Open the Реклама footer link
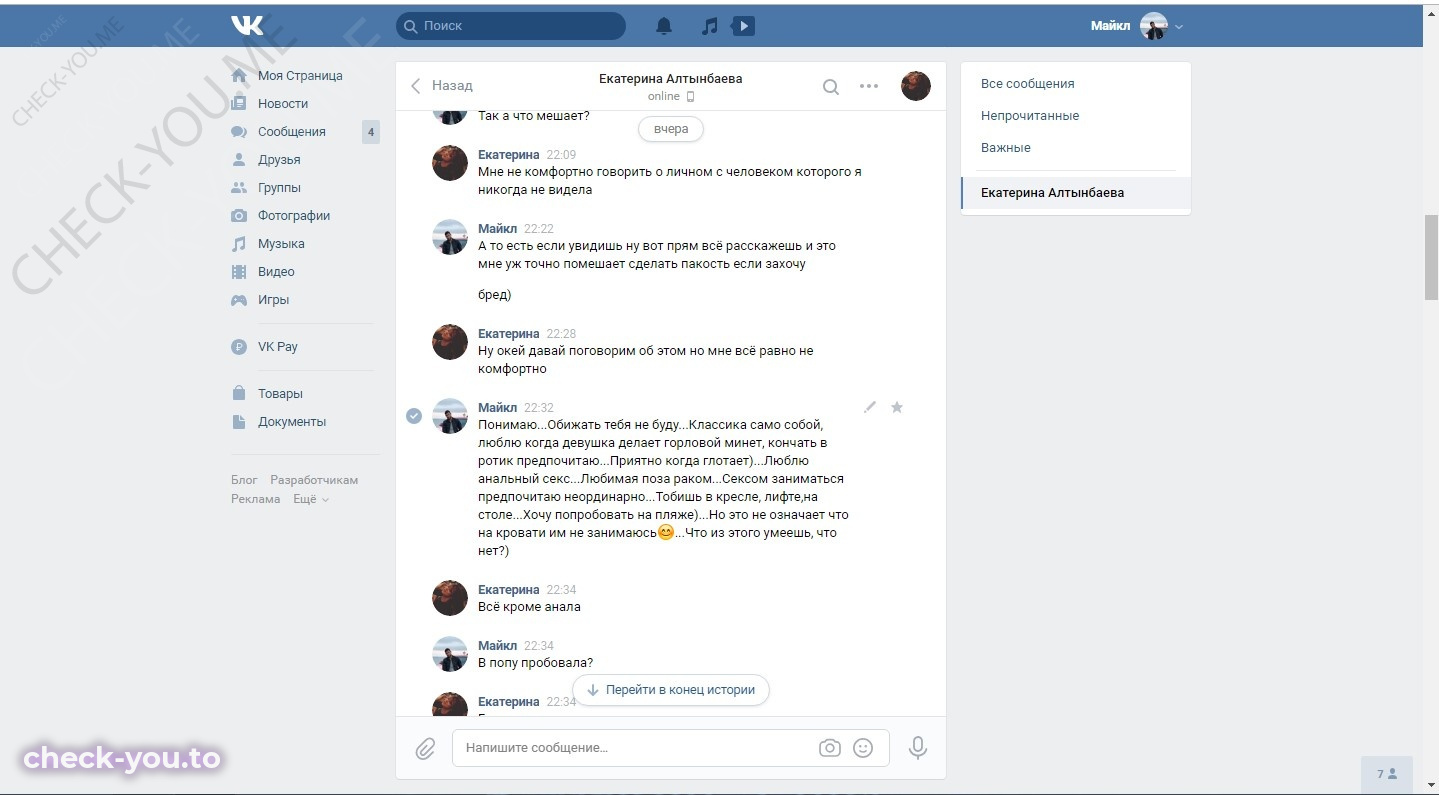Screen dimensions: 1439x795 (256, 499)
